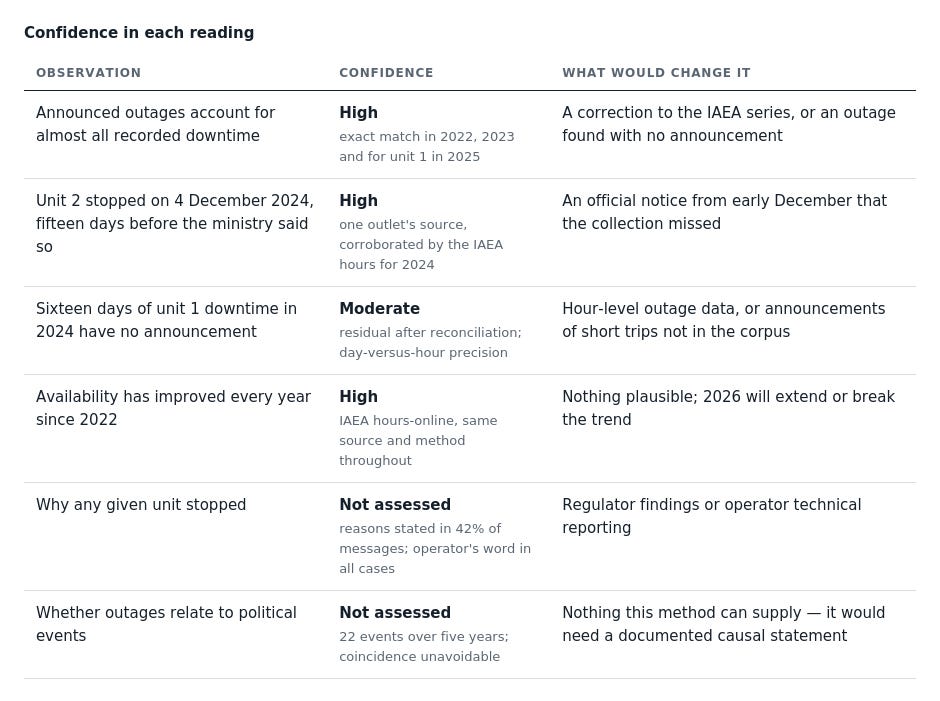Select the 'IAEA hours-online, same source' note
Image resolution: width=940 pixels, height=701 pixels.
coord(418,441)
